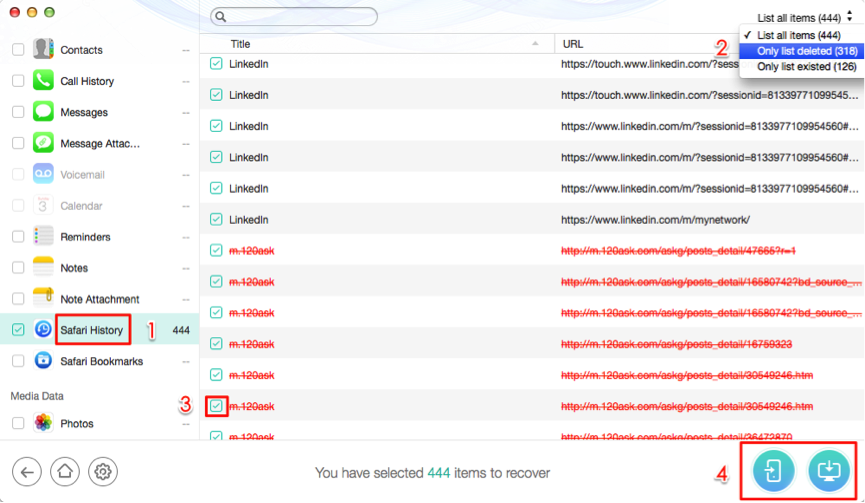
Task: Select the Safari Bookmarks category label
Action: (102, 361)
